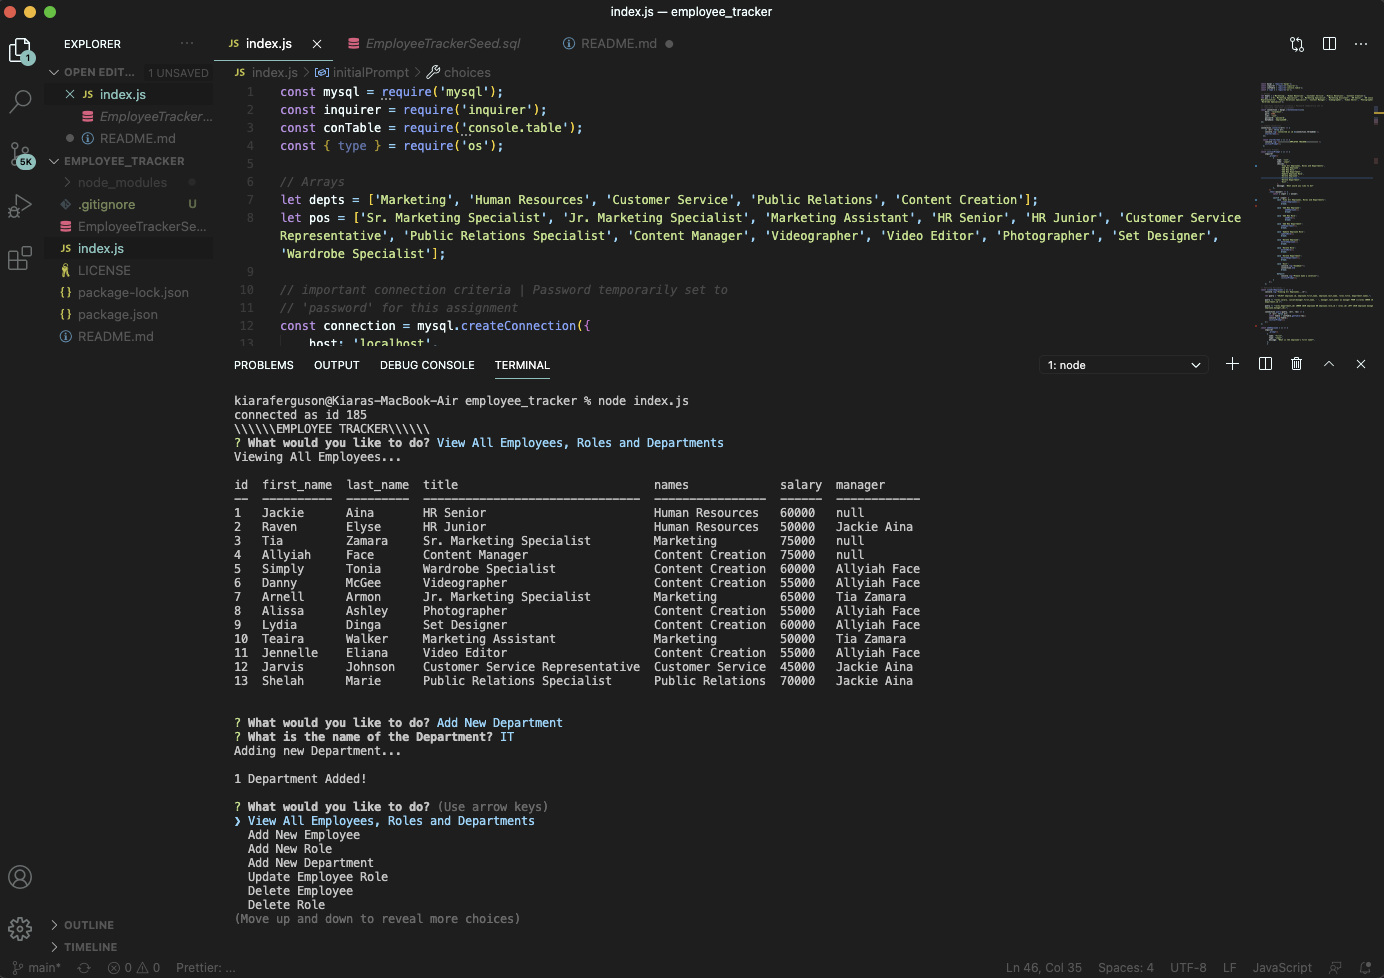The image size is (1384, 978).
Task: Click the notifications bell in the status bar
Action: point(1365,968)
